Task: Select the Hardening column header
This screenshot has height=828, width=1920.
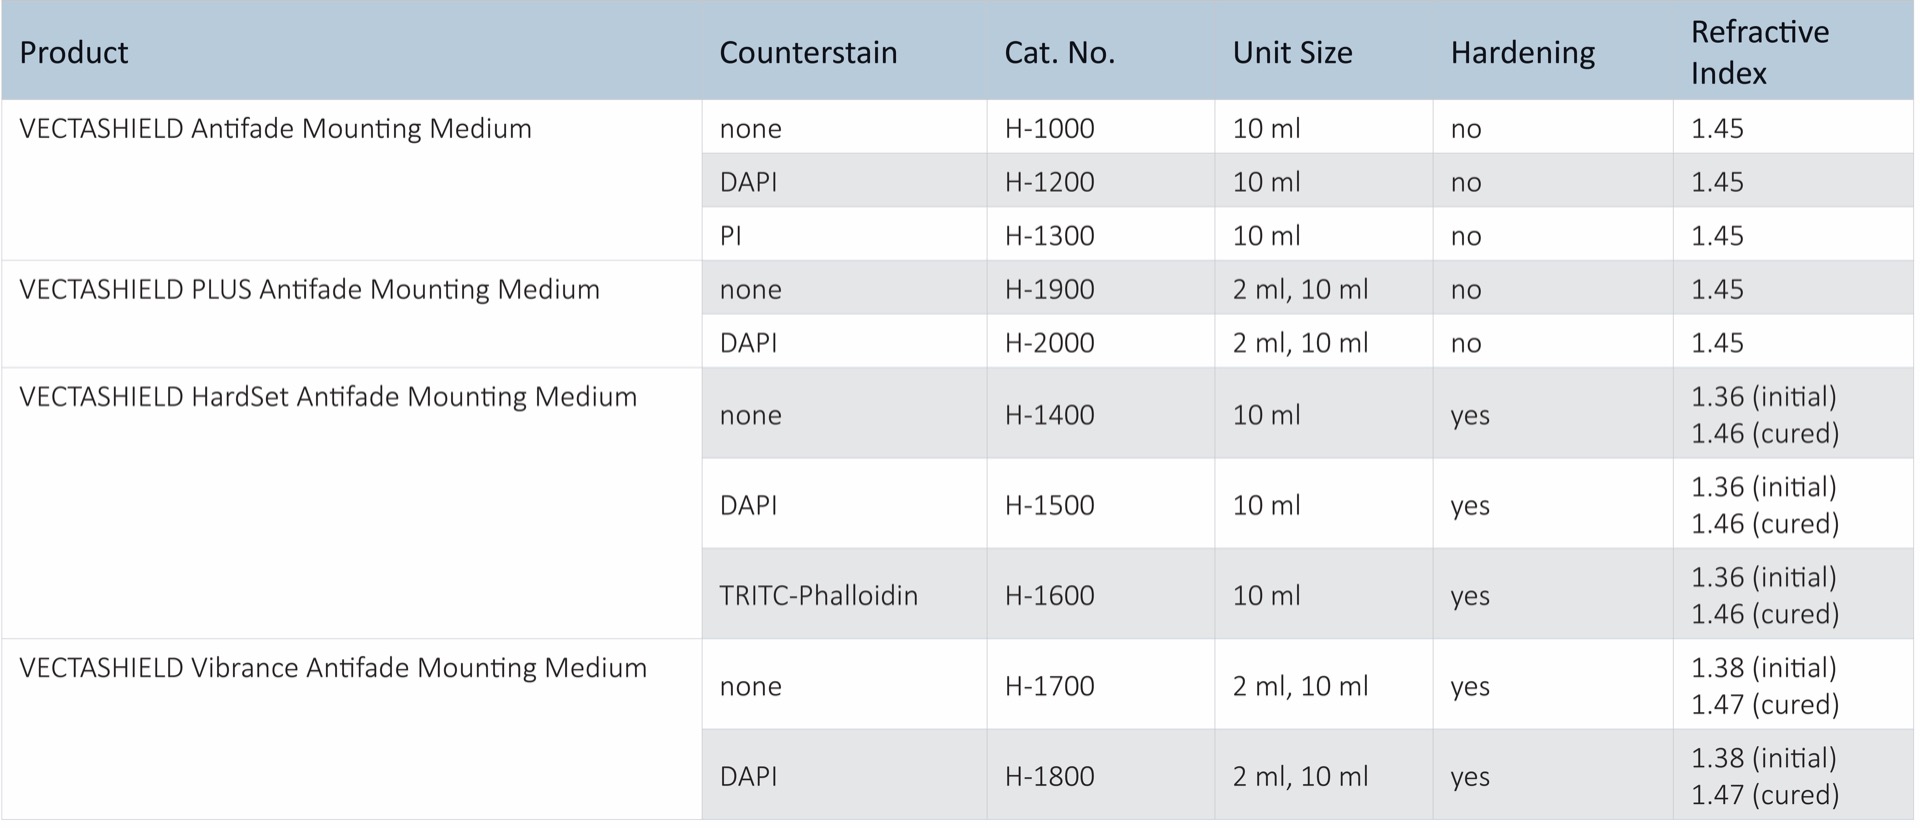Action: [x=1522, y=52]
